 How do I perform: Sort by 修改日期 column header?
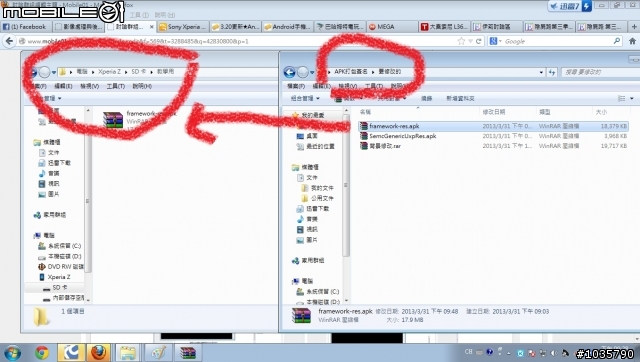494,112
